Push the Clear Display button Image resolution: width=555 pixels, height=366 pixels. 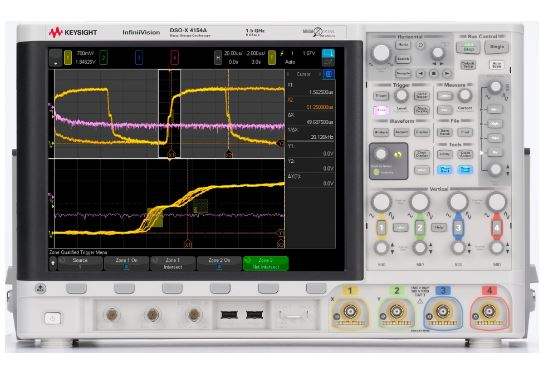tap(422, 155)
